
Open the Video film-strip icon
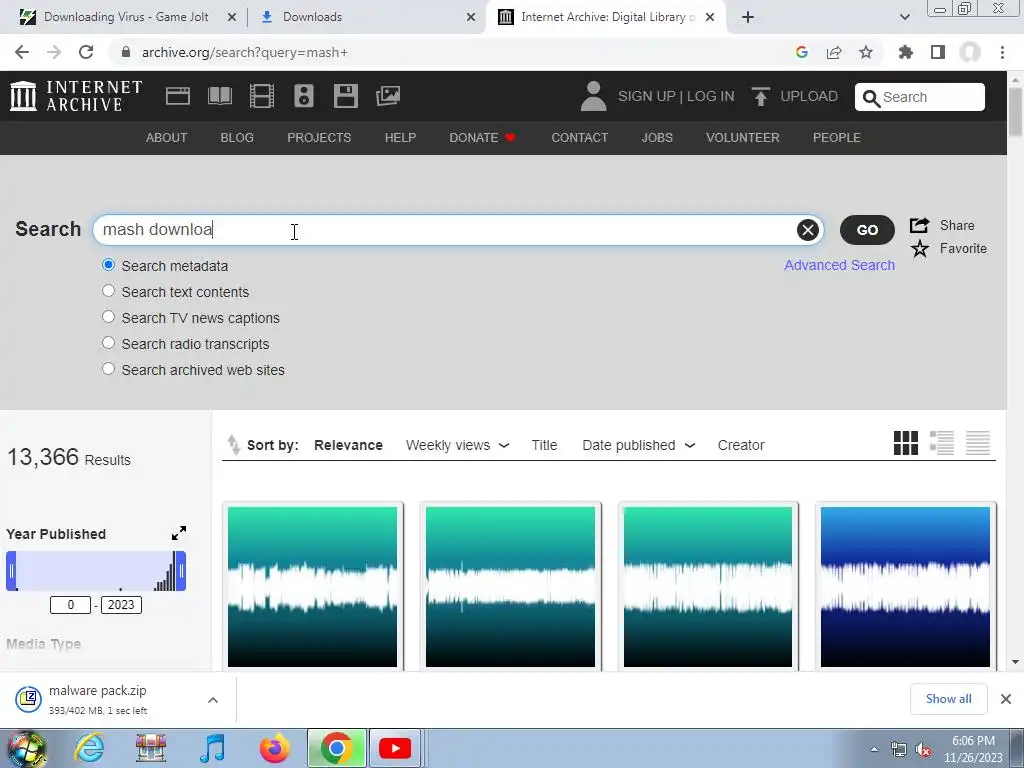point(262,96)
